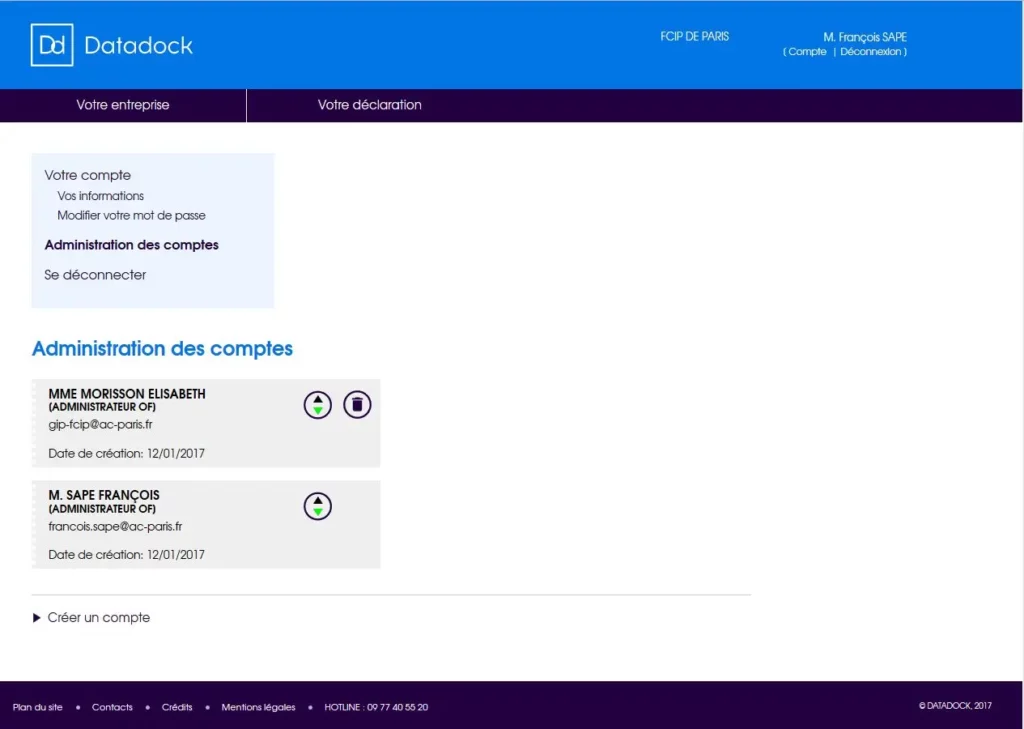Open Crédits footer link
This screenshot has width=1024, height=729.
pyautogui.click(x=177, y=707)
